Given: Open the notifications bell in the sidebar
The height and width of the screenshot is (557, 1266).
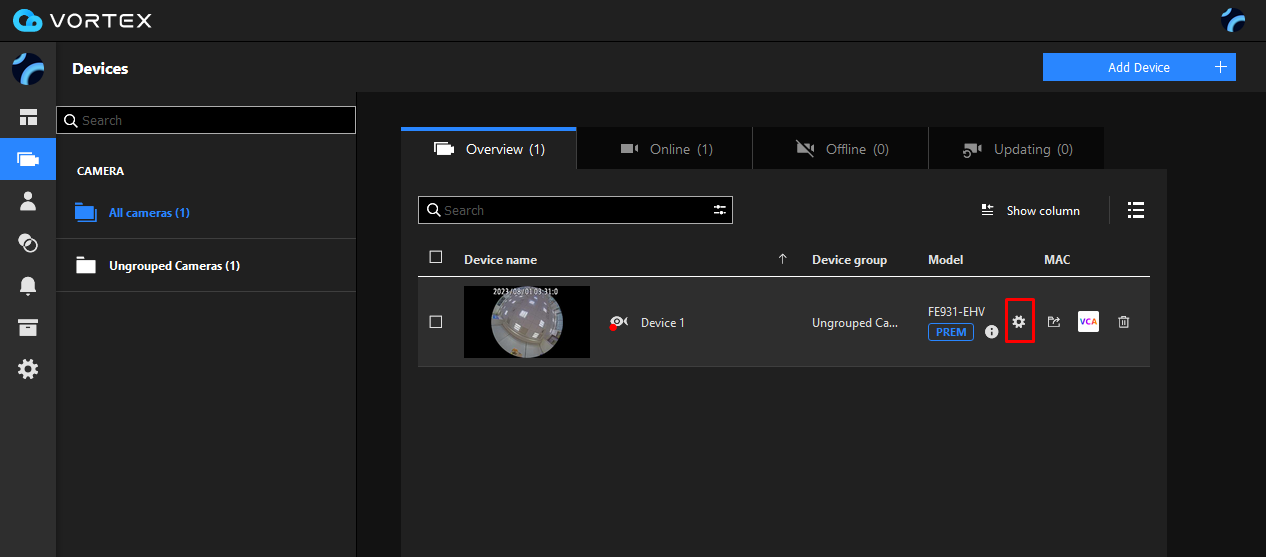Looking at the screenshot, I should [x=28, y=286].
